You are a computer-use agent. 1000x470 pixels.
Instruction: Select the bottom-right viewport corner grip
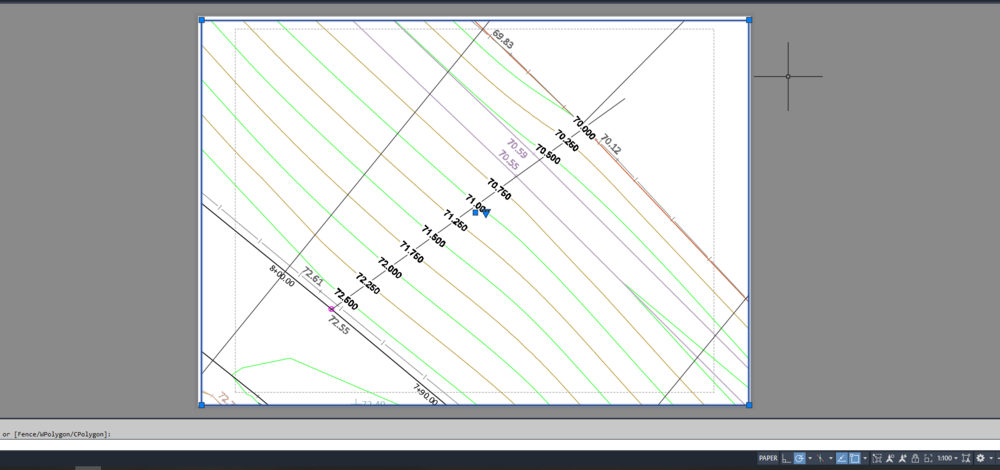point(749,404)
